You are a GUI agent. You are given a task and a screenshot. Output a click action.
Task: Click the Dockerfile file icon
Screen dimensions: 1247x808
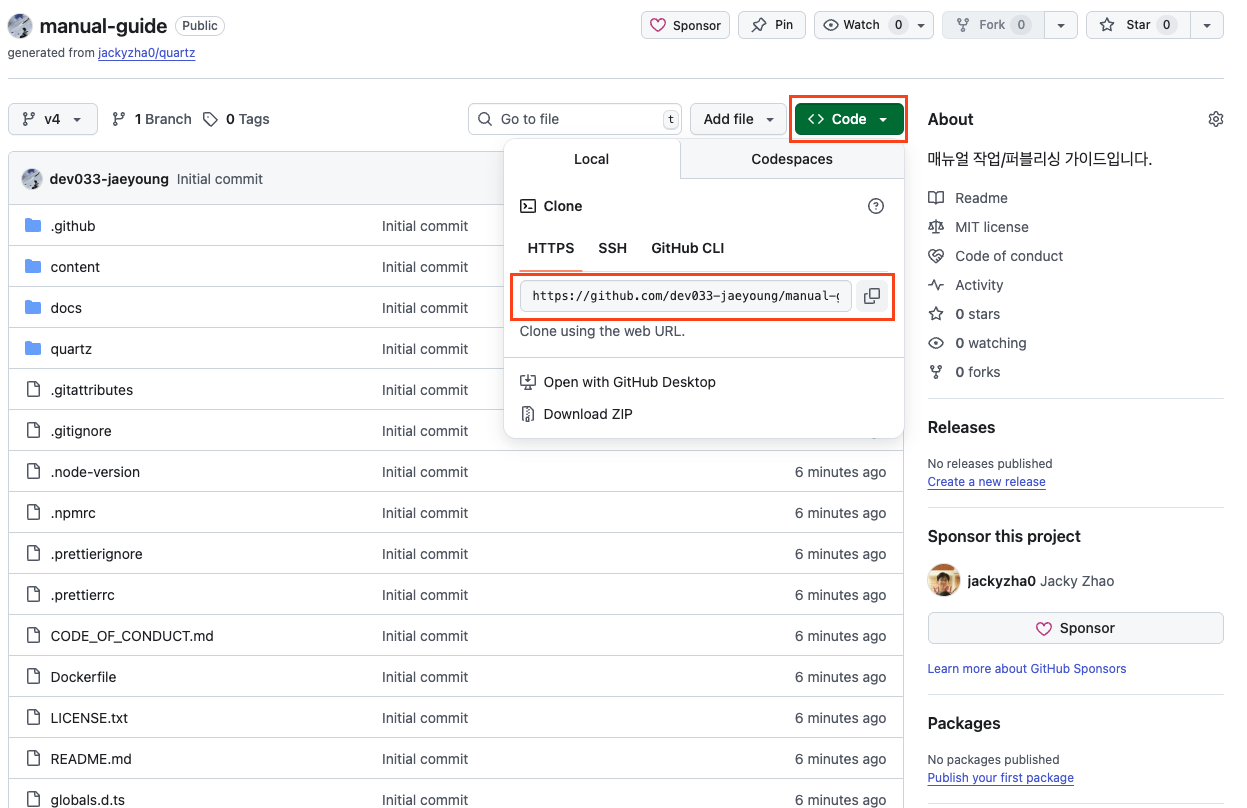(33, 677)
